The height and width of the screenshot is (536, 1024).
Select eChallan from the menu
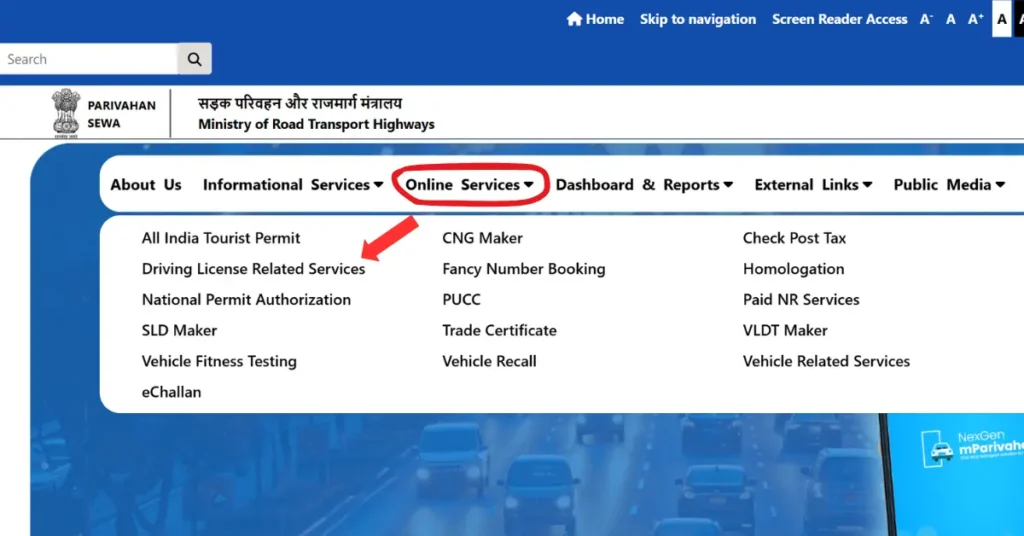(x=171, y=392)
